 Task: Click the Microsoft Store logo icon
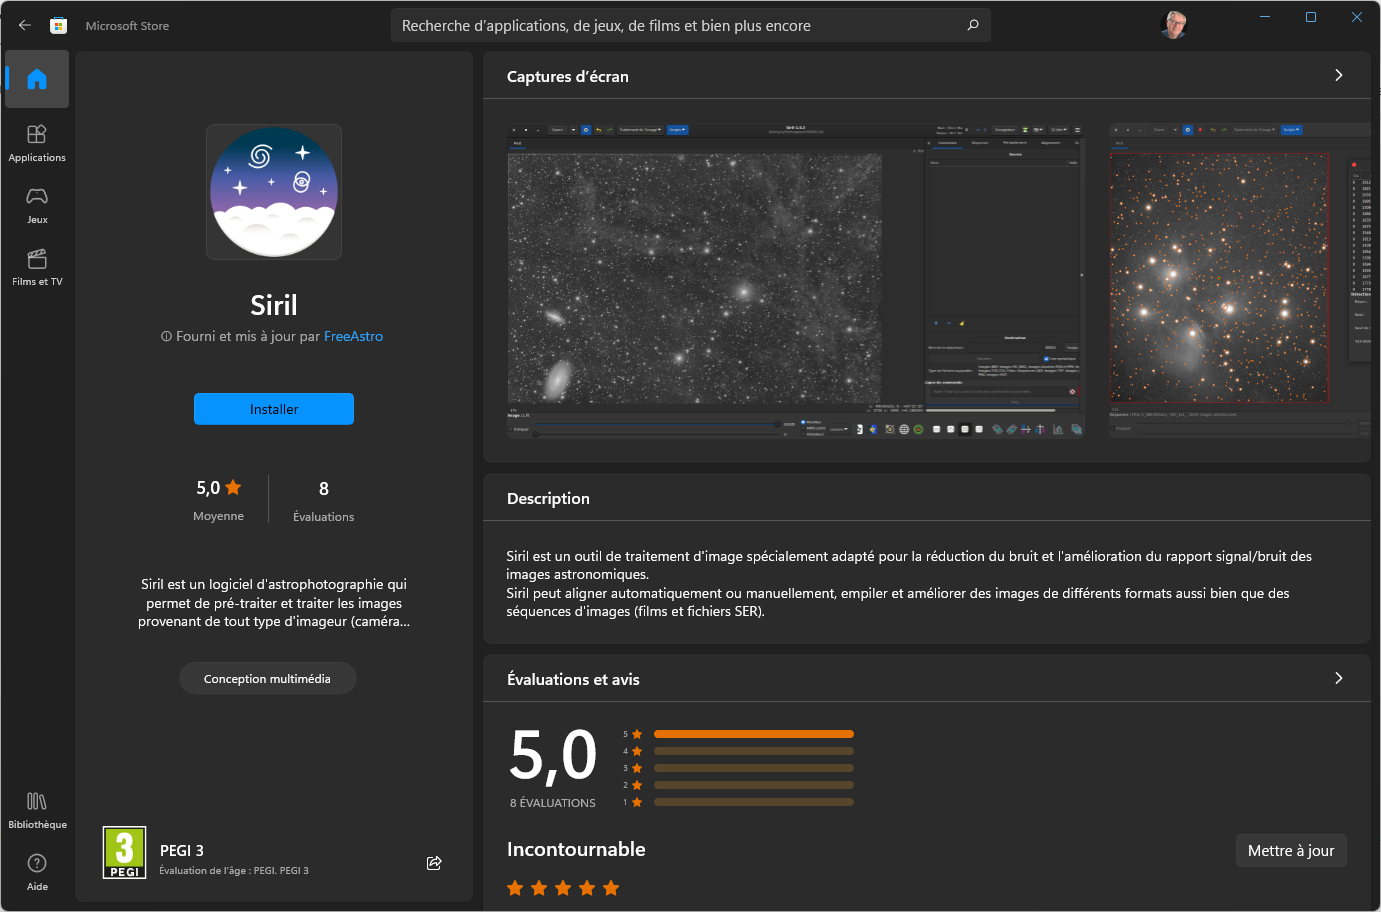click(x=59, y=25)
